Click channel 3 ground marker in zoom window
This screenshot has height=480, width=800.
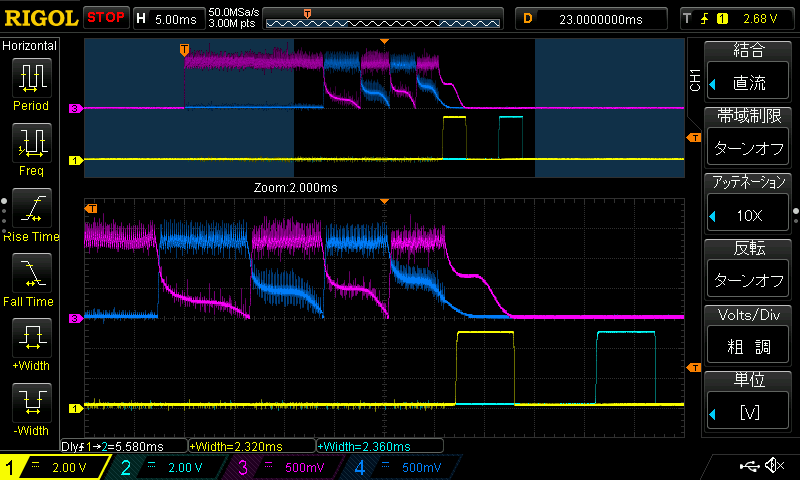tap(76, 318)
